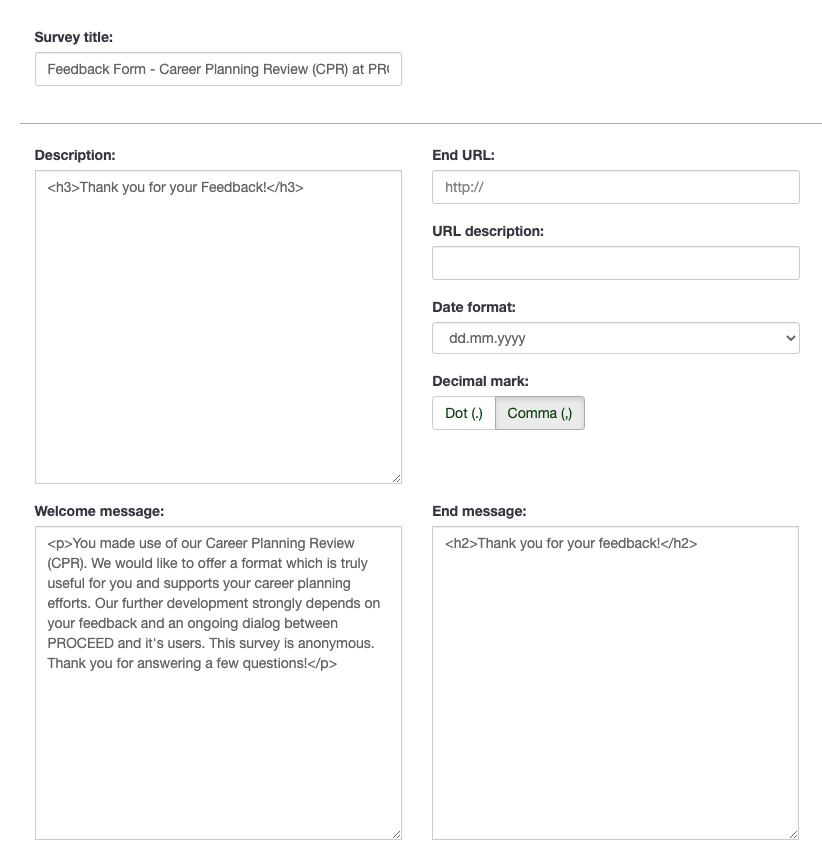The height and width of the screenshot is (854, 822).
Task: Click the End message textarea resize grip
Action: click(793, 834)
